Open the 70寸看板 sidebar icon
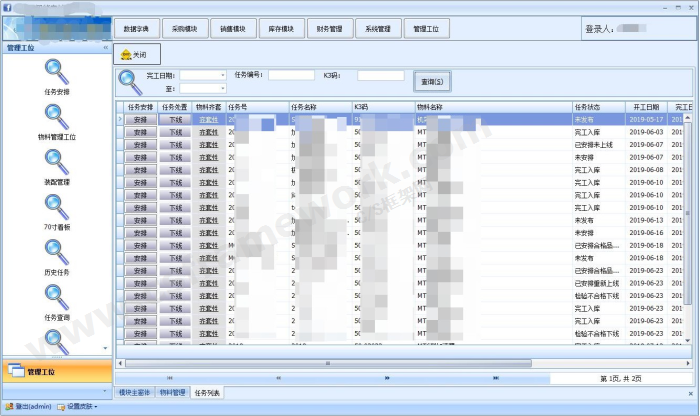The image size is (700, 416). (57, 207)
